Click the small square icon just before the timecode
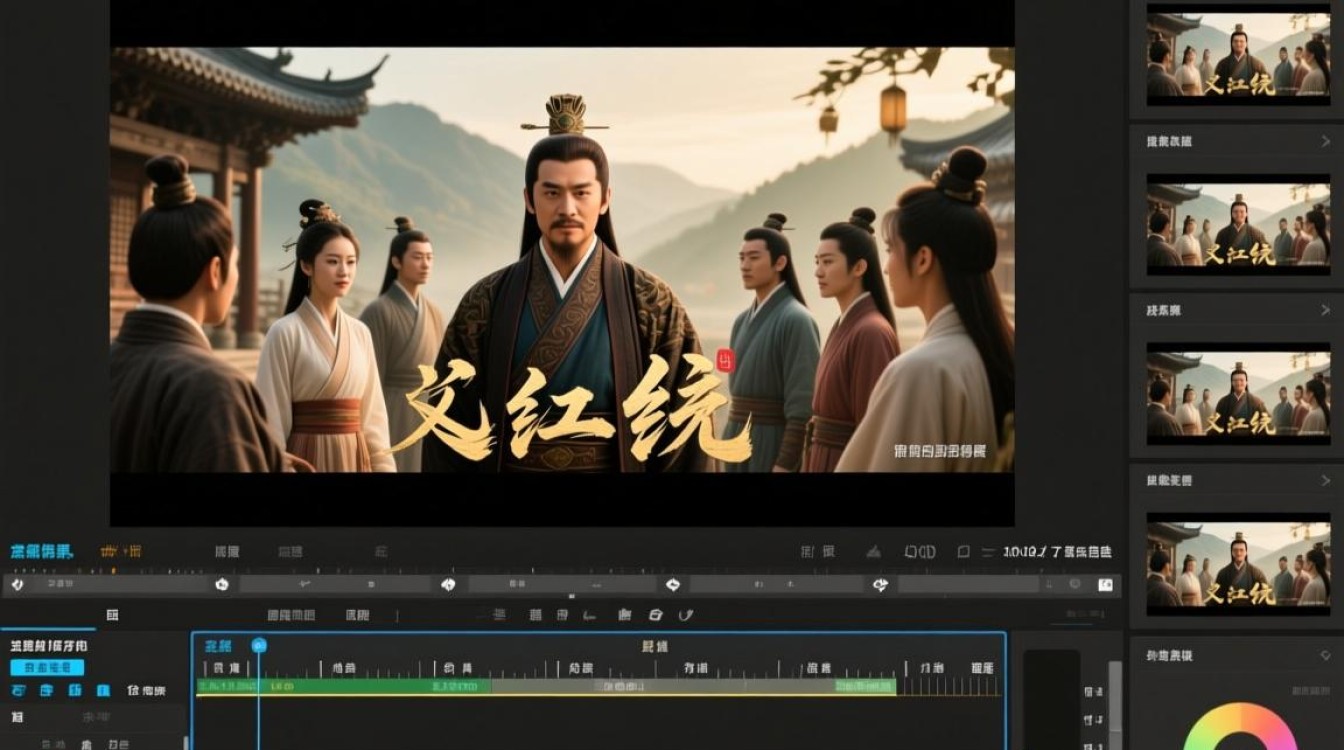Viewport: 1344px width, 750px height. pyautogui.click(x=964, y=552)
